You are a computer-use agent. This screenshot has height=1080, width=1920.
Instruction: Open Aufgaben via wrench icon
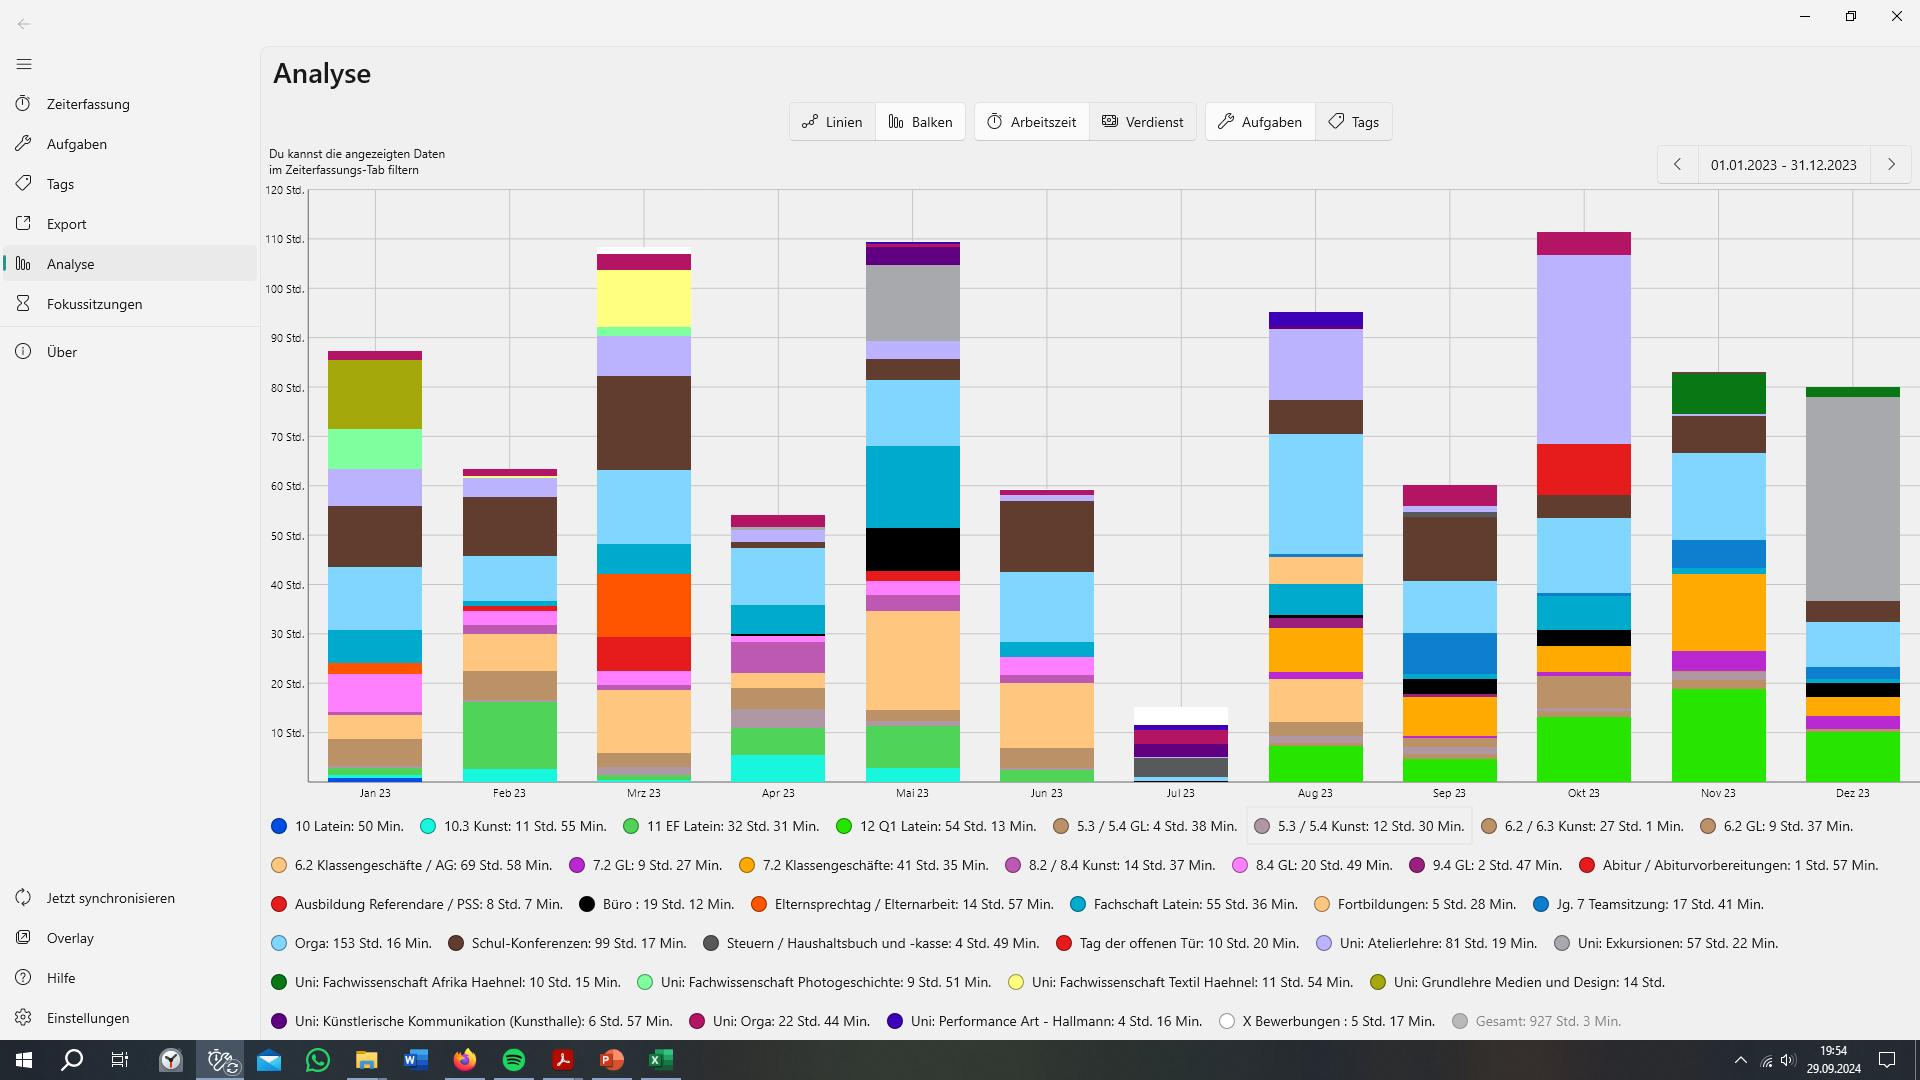tap(24, 144)
